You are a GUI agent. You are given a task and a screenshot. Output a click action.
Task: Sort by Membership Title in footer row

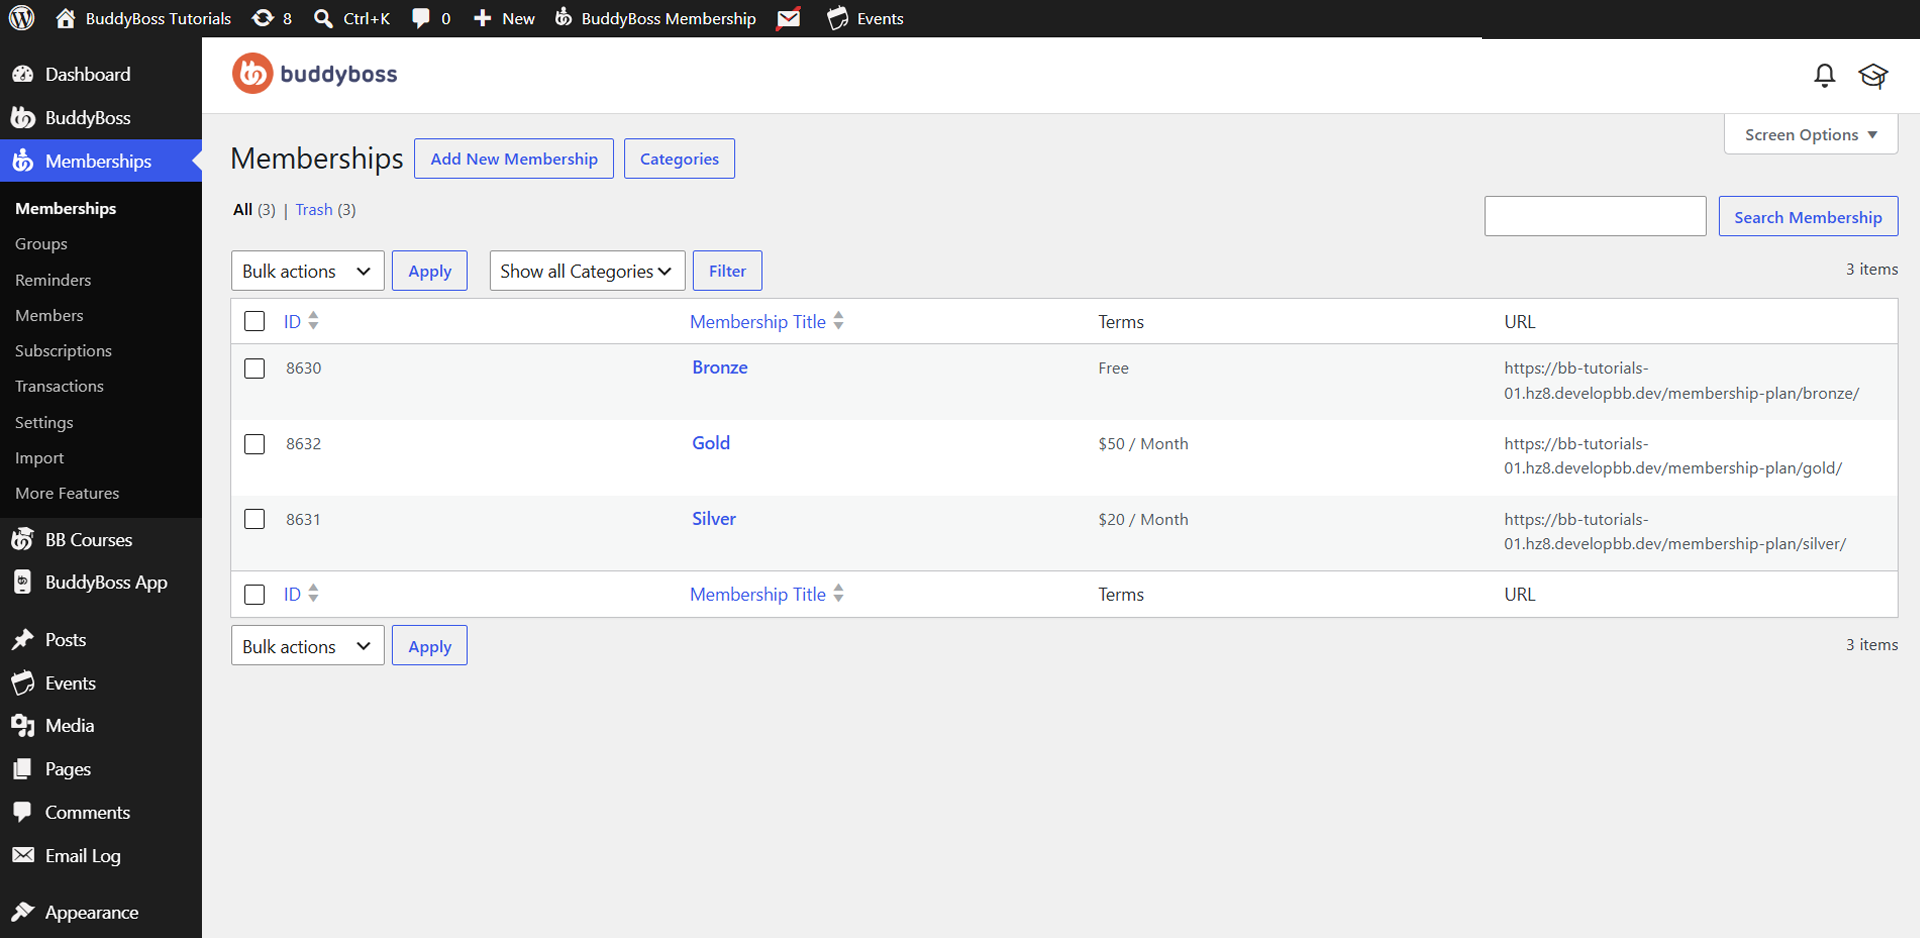tap(767, 594)
